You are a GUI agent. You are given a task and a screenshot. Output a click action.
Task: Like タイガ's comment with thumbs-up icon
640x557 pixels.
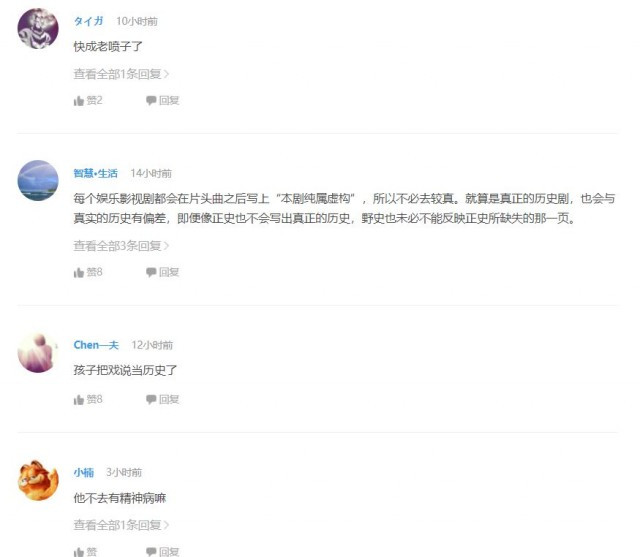(x=79, y=100)
